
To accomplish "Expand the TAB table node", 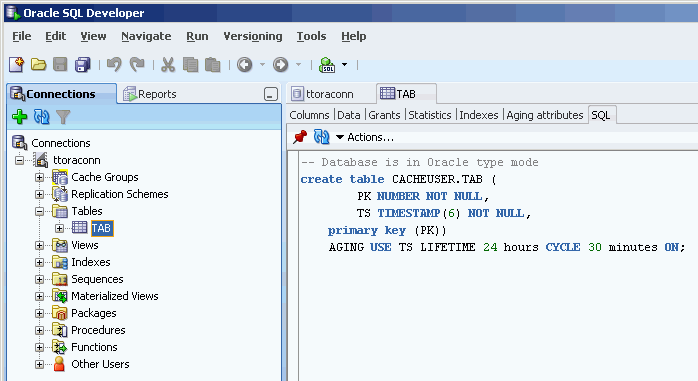I will (x=59, y=228).
